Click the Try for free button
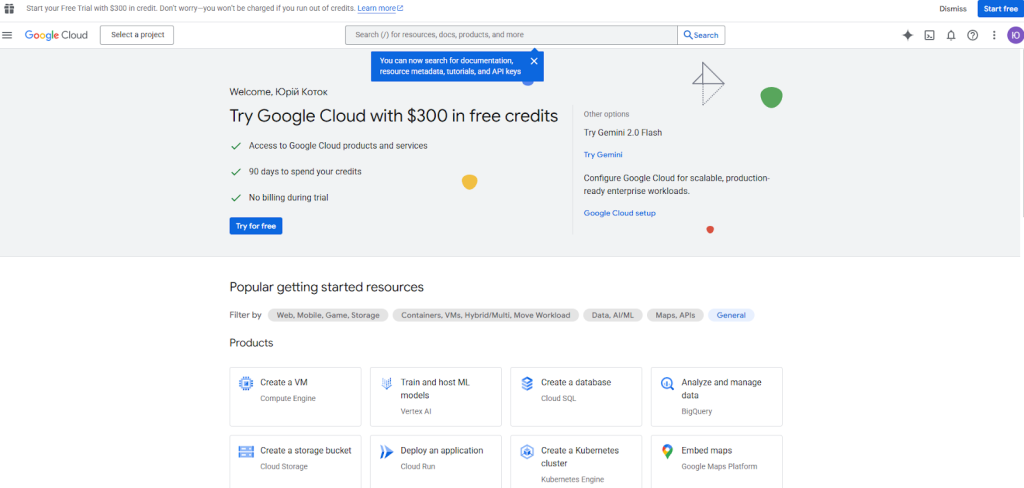The width and height of the screenshot is (1024, 488). [x=255, y=226]
